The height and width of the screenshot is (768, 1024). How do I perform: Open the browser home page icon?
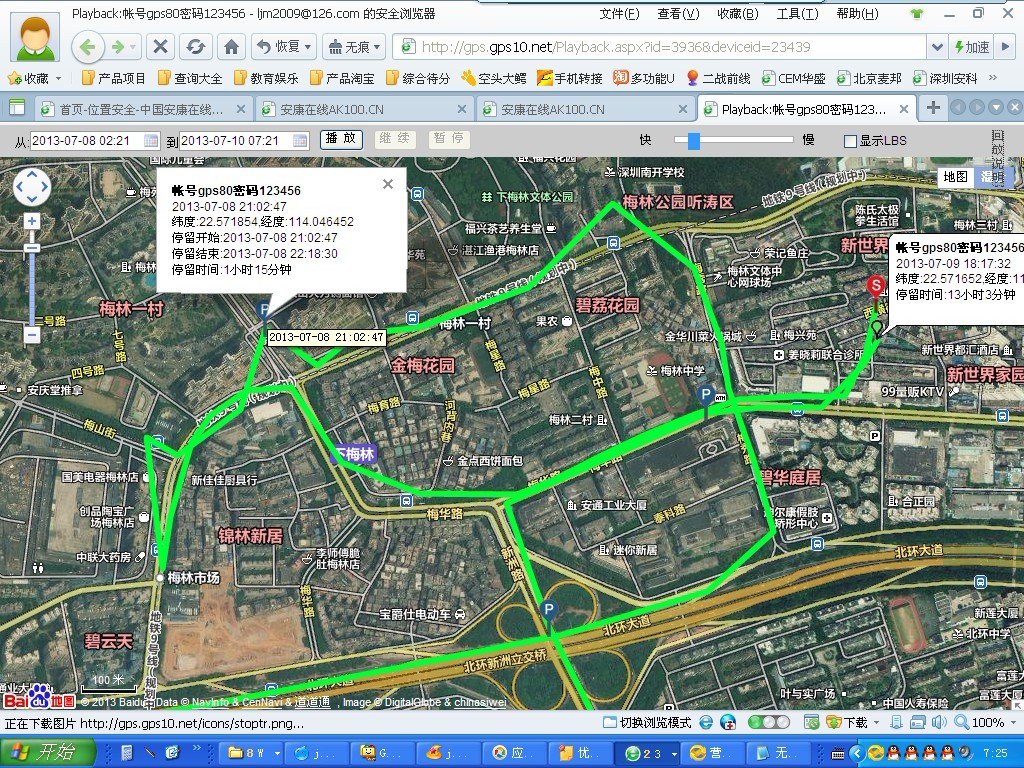[x=231, y=47]
